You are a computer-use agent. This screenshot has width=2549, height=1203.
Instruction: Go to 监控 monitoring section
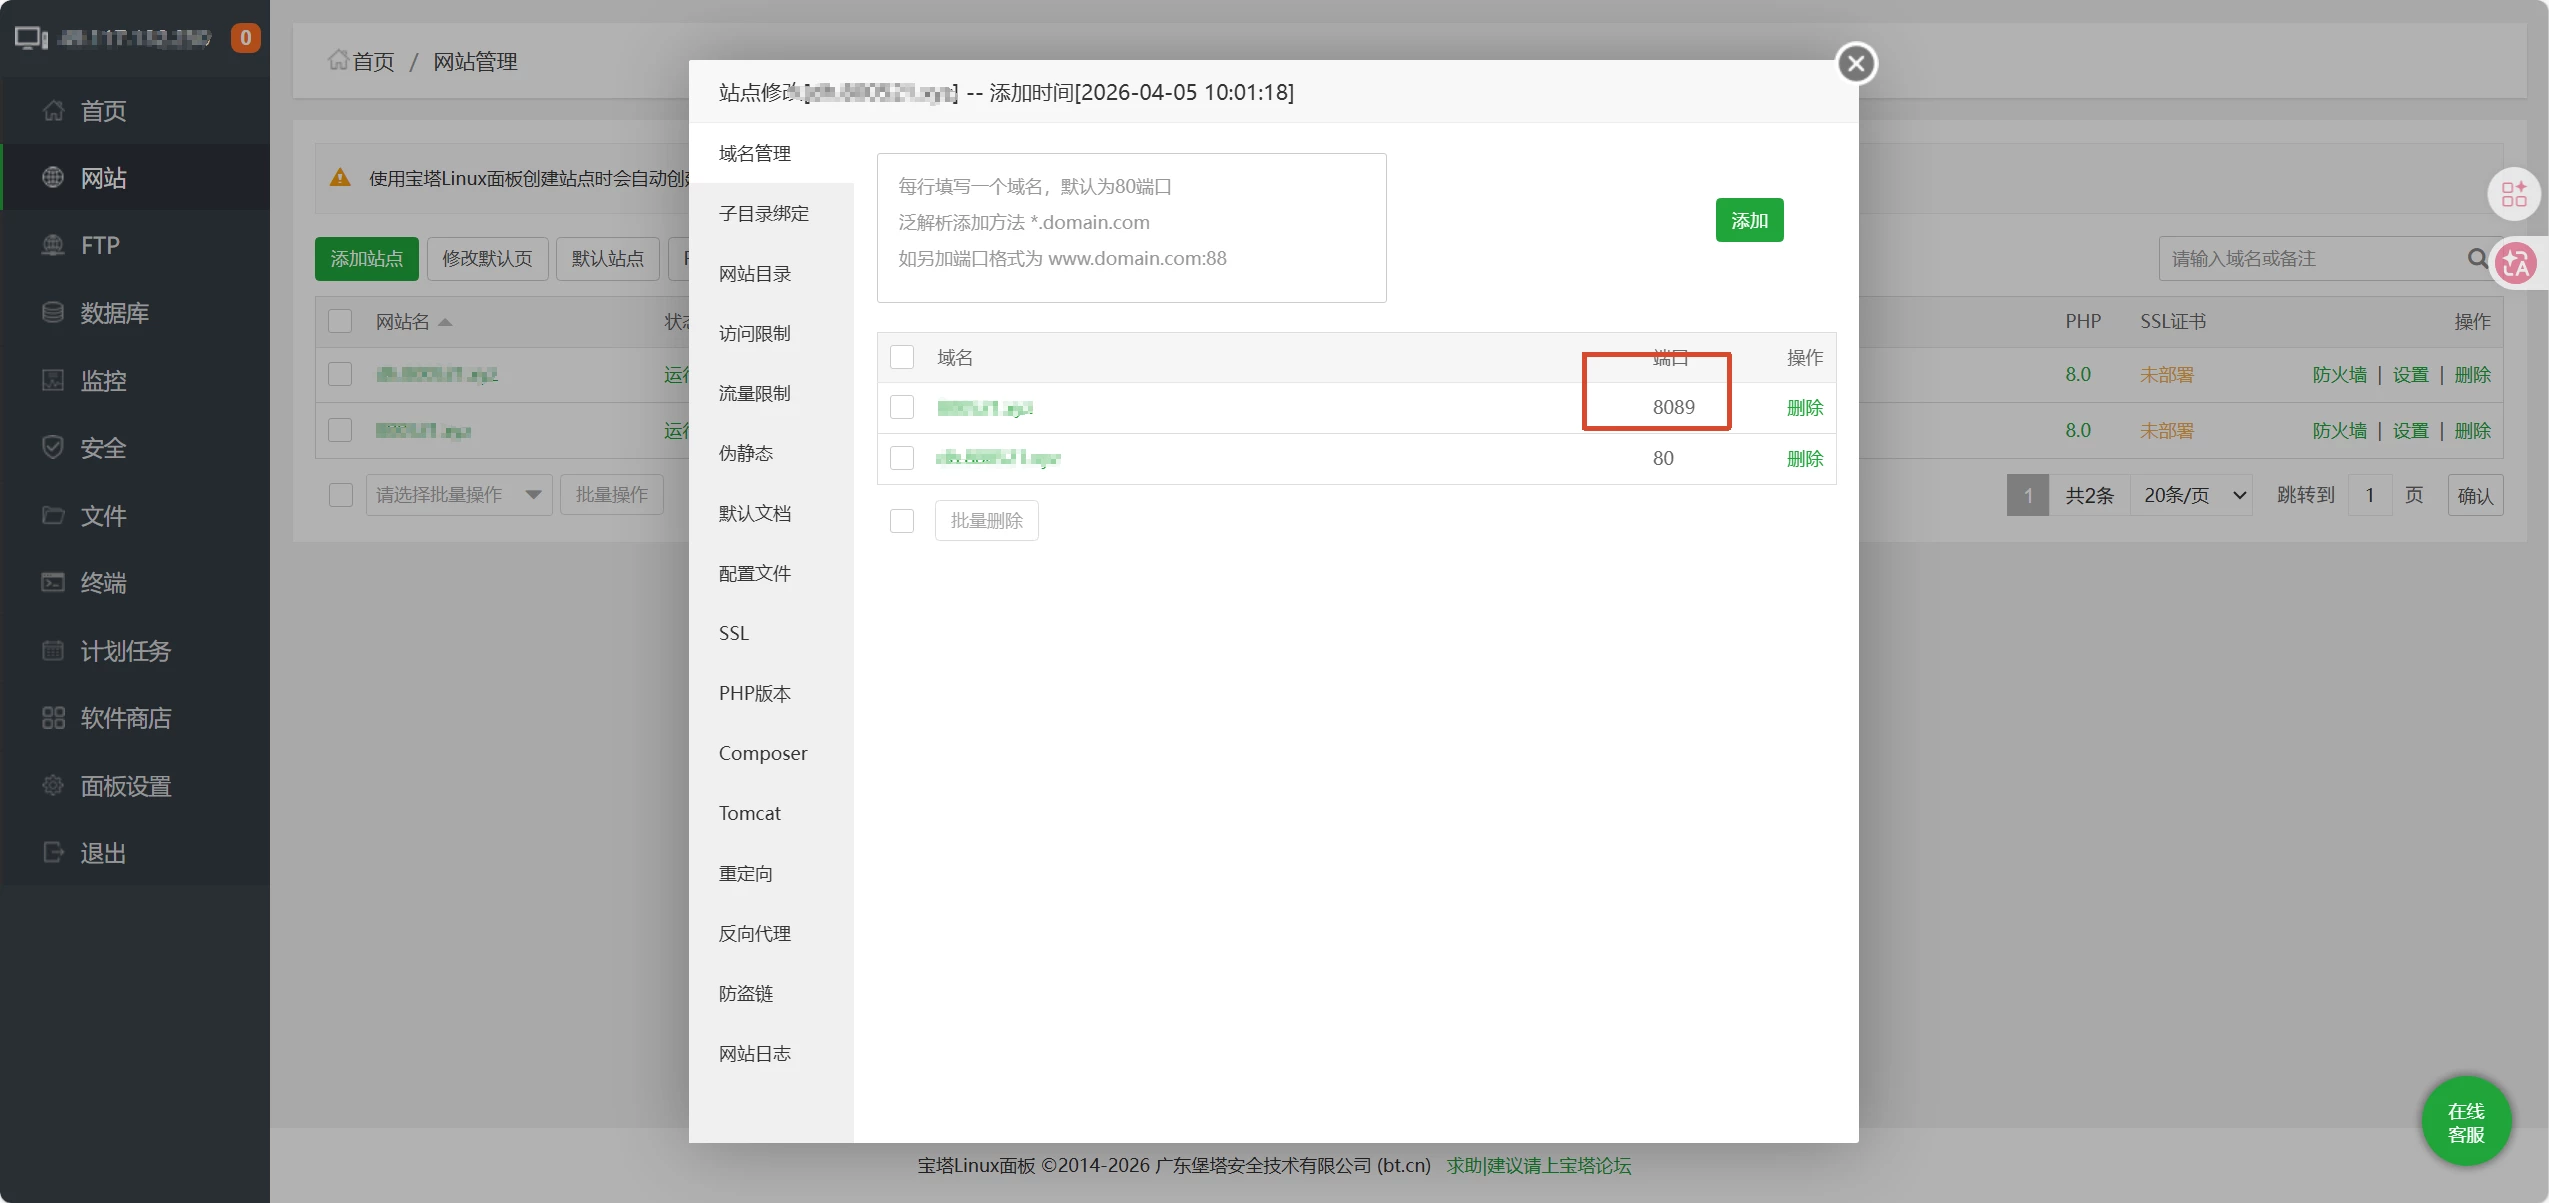click(102, 380)
